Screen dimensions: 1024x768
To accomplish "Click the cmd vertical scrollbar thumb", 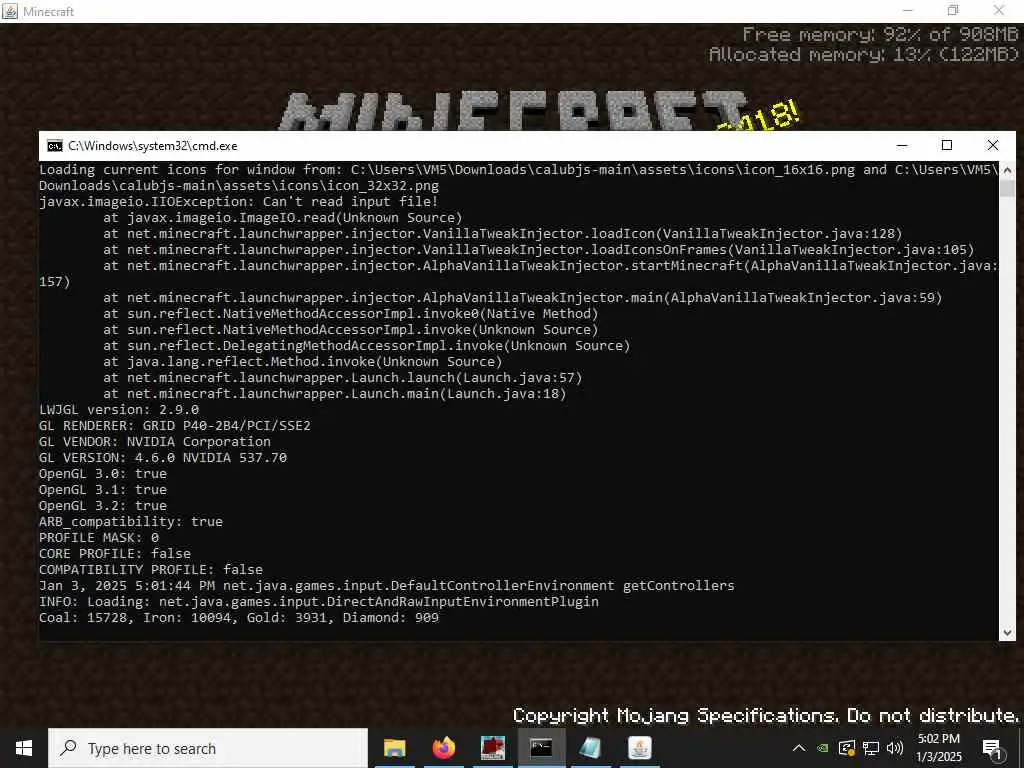I will pos(1007,188).
